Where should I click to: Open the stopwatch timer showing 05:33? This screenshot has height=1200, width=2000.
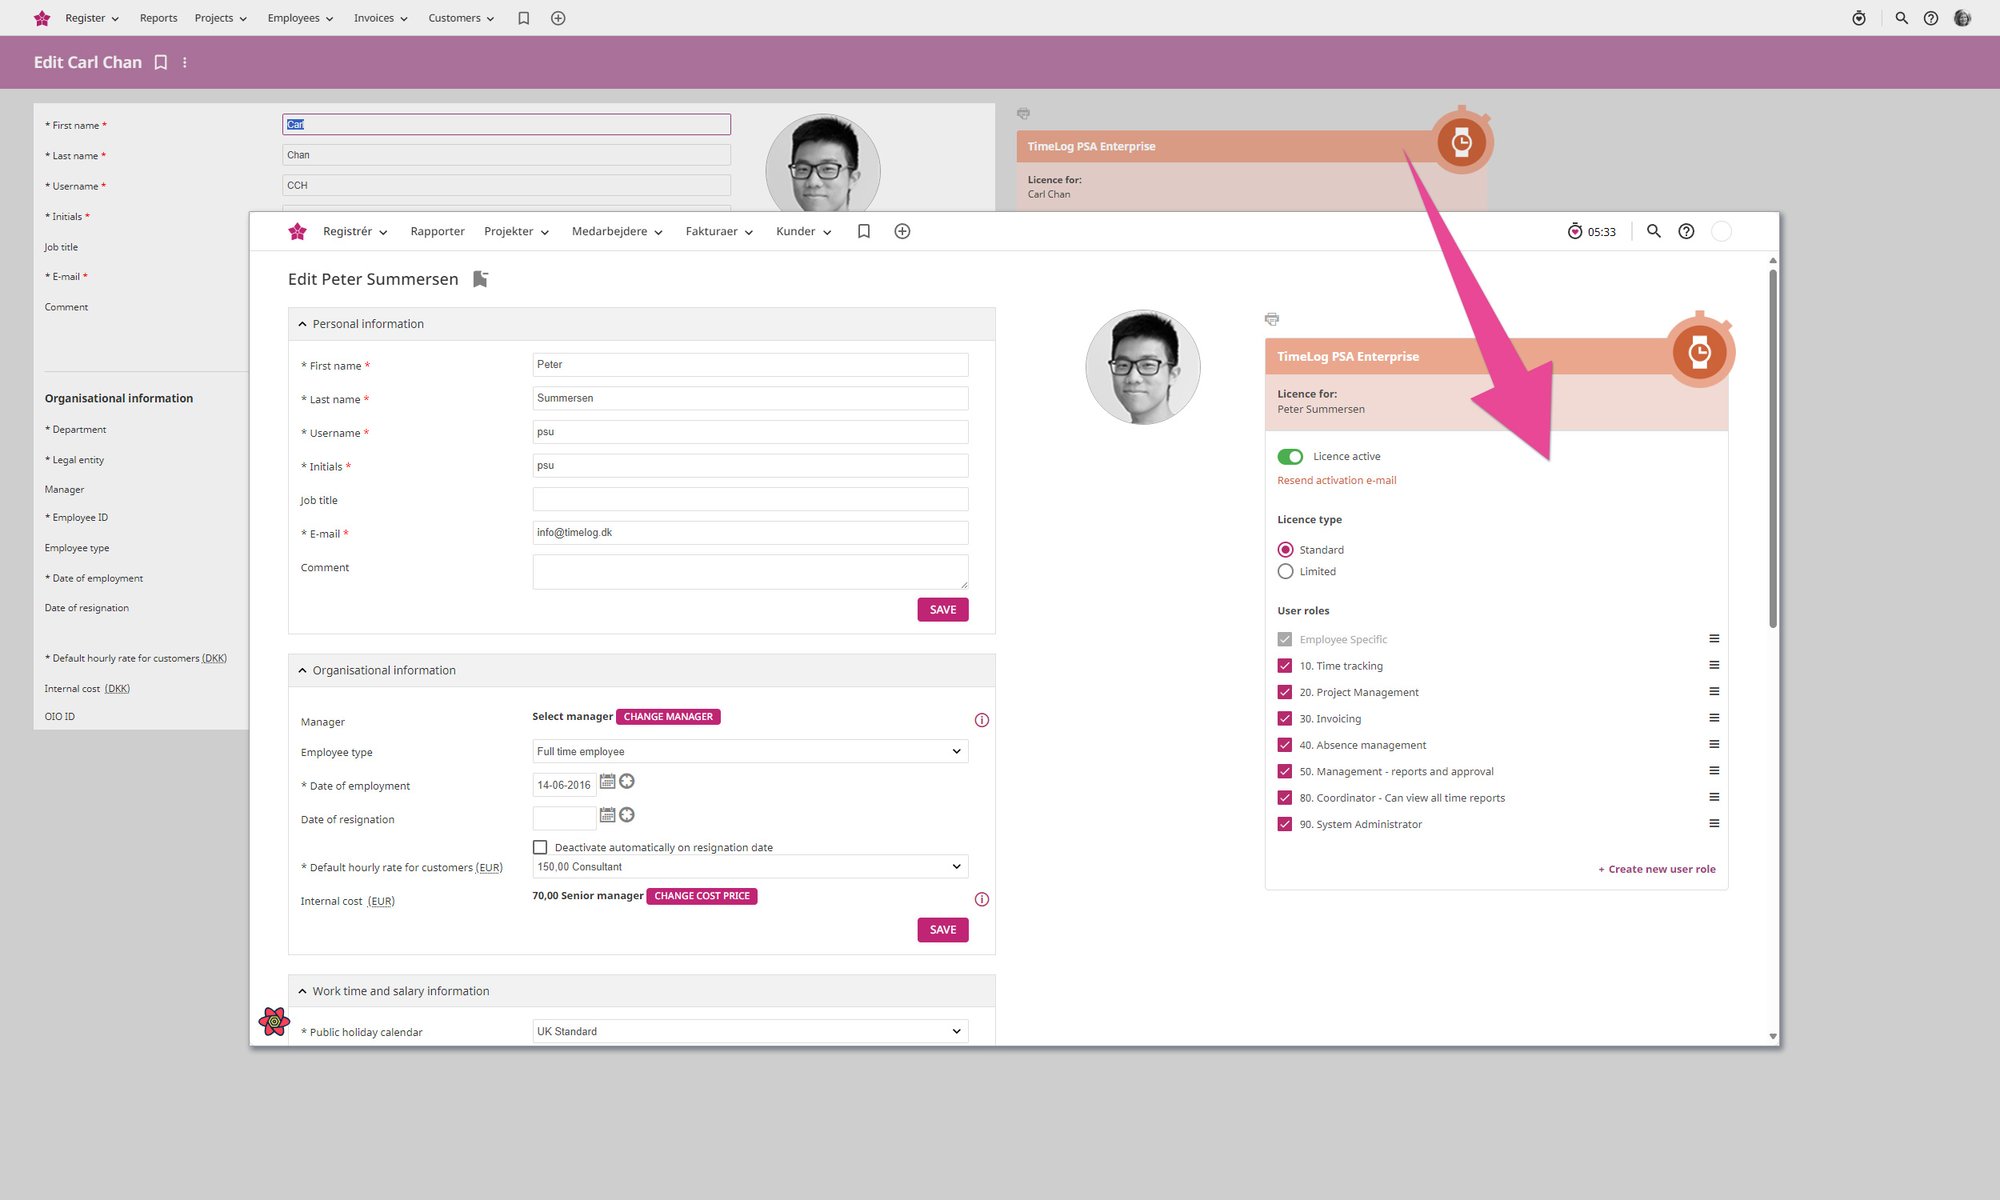point(1591,231)
